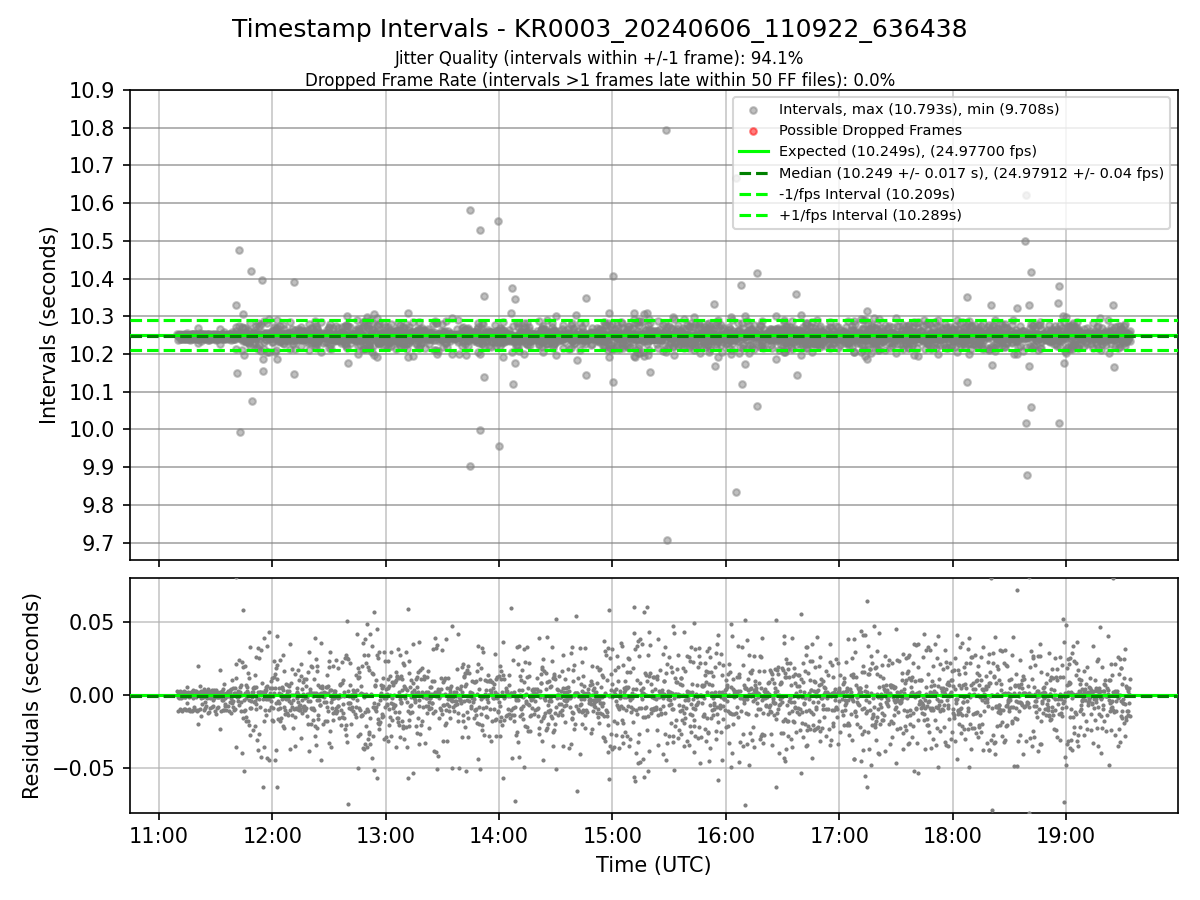This screenshot has height=900, width=1200.
Task: Click legend text 'Possible Dropped Frames'
Action: 870,130
